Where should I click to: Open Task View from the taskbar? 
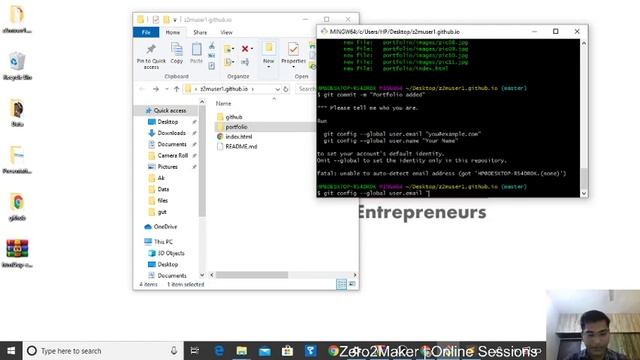pos(195,351)
